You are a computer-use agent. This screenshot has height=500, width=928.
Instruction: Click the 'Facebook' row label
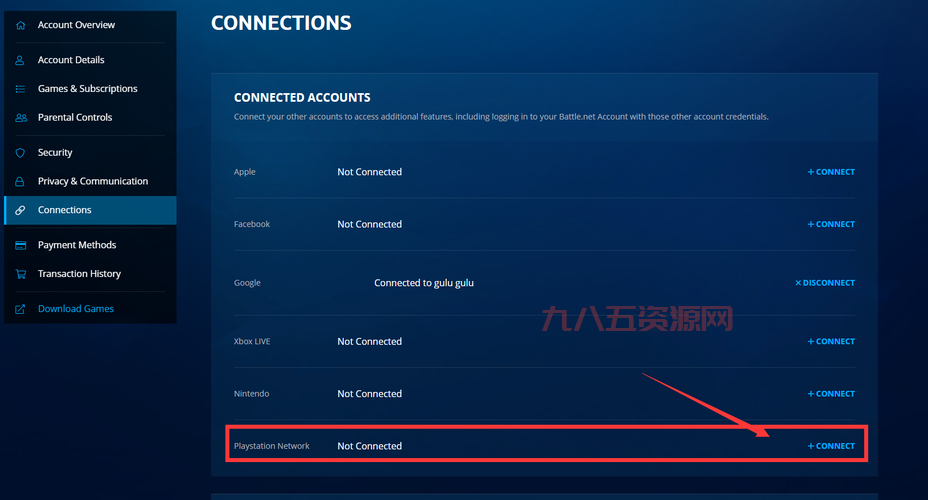tap(252, 224)
